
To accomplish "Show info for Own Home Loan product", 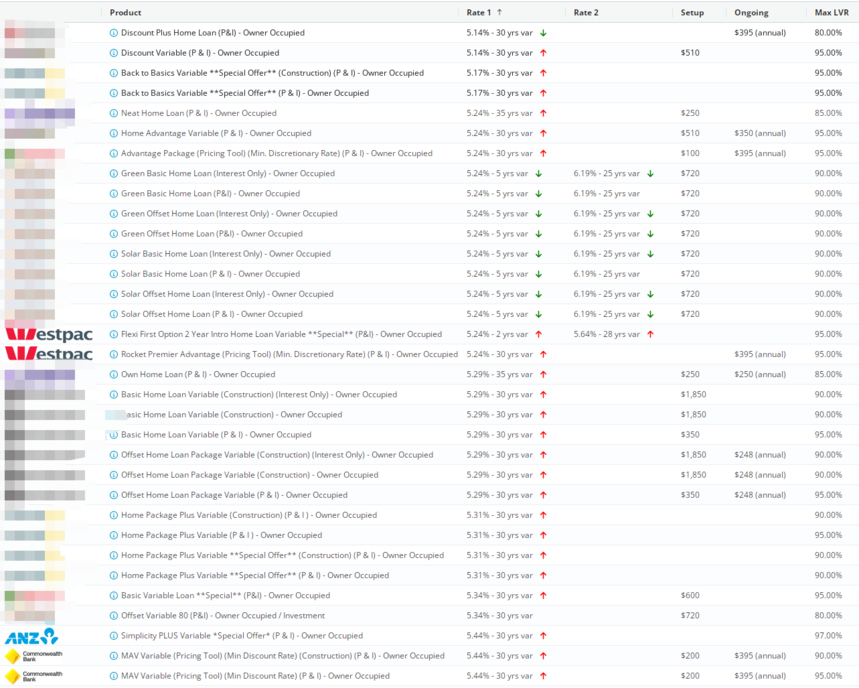I will tap(113, 375).
